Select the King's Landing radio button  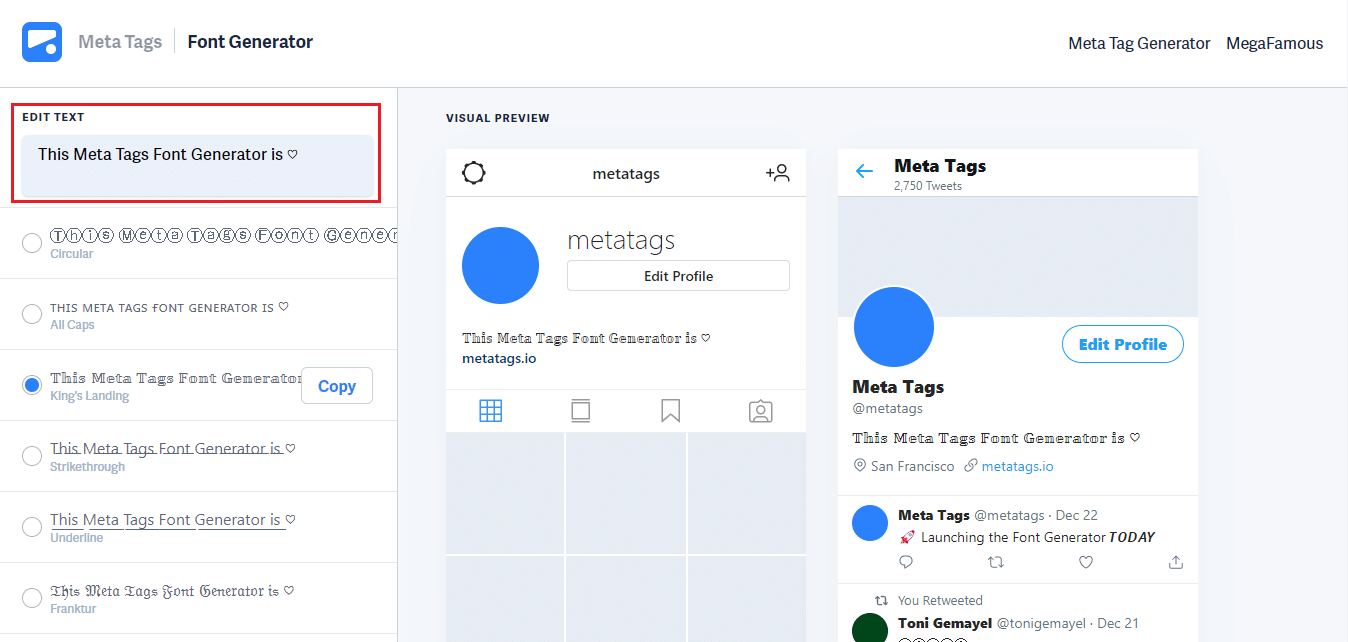tap(32, 385)
